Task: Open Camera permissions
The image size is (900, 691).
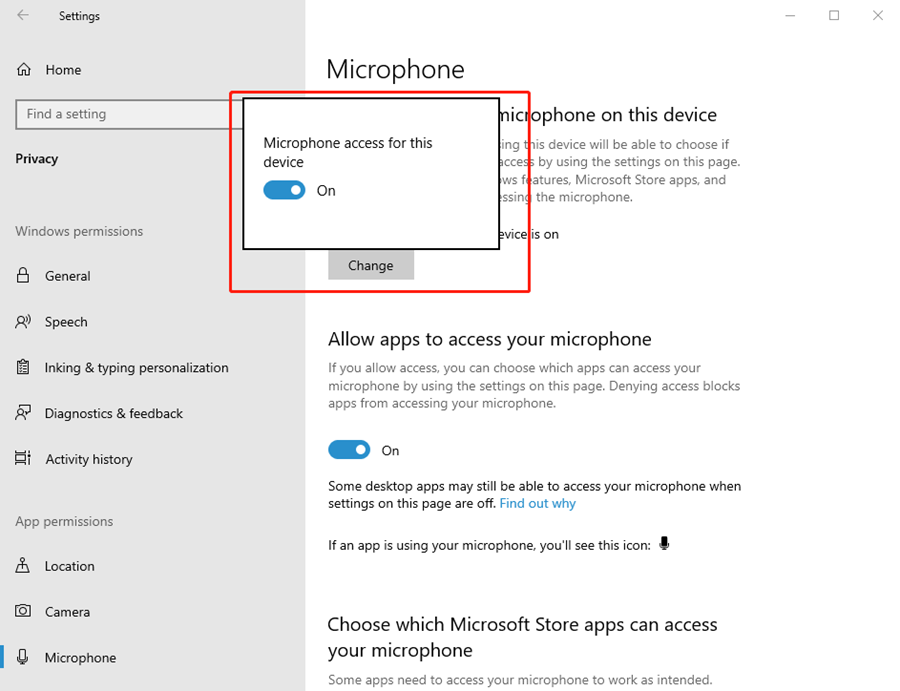Action: click(67, 612)
